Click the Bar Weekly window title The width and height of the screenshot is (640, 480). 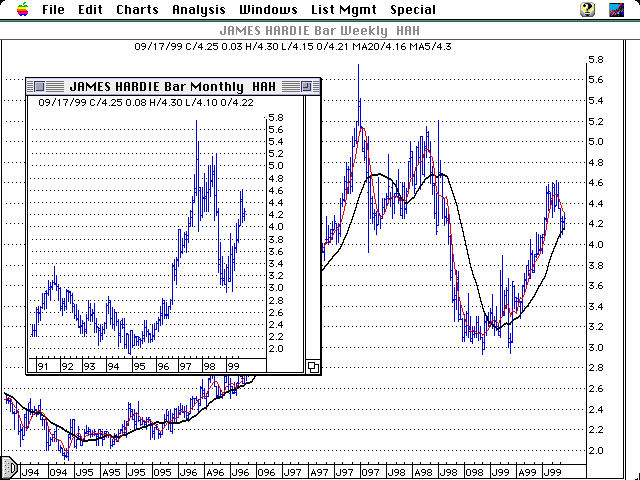pos(320,31)
